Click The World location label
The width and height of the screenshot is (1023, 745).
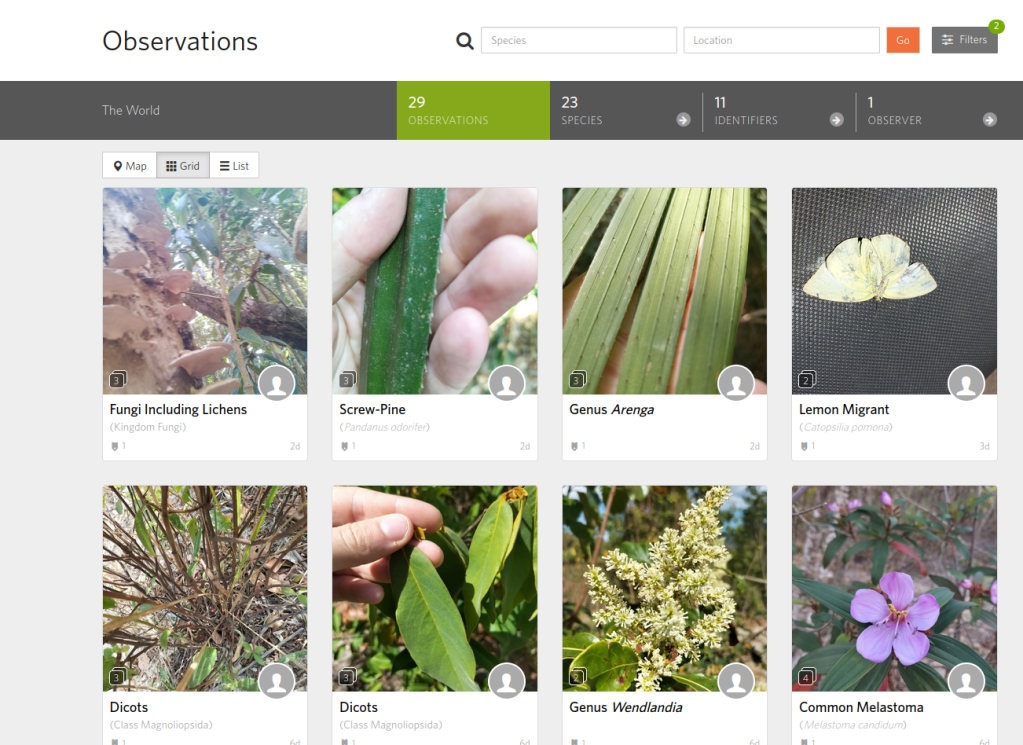tap(131, 110)
